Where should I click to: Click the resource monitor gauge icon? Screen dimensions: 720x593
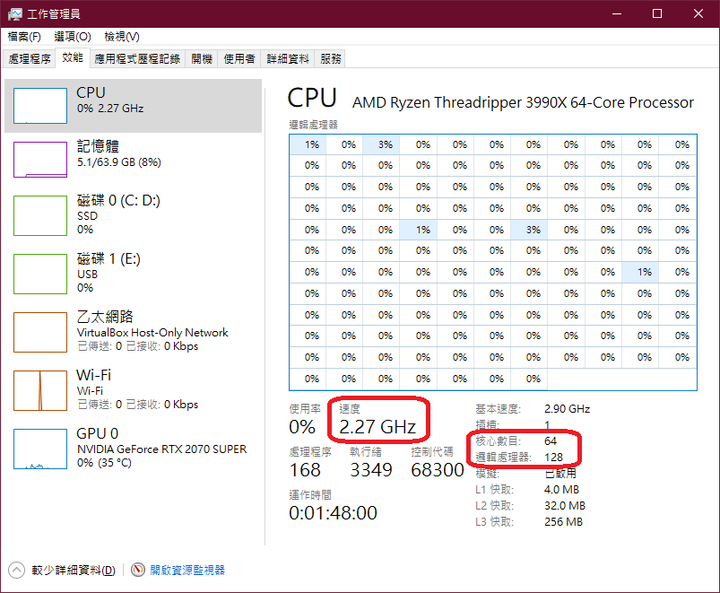138,570
